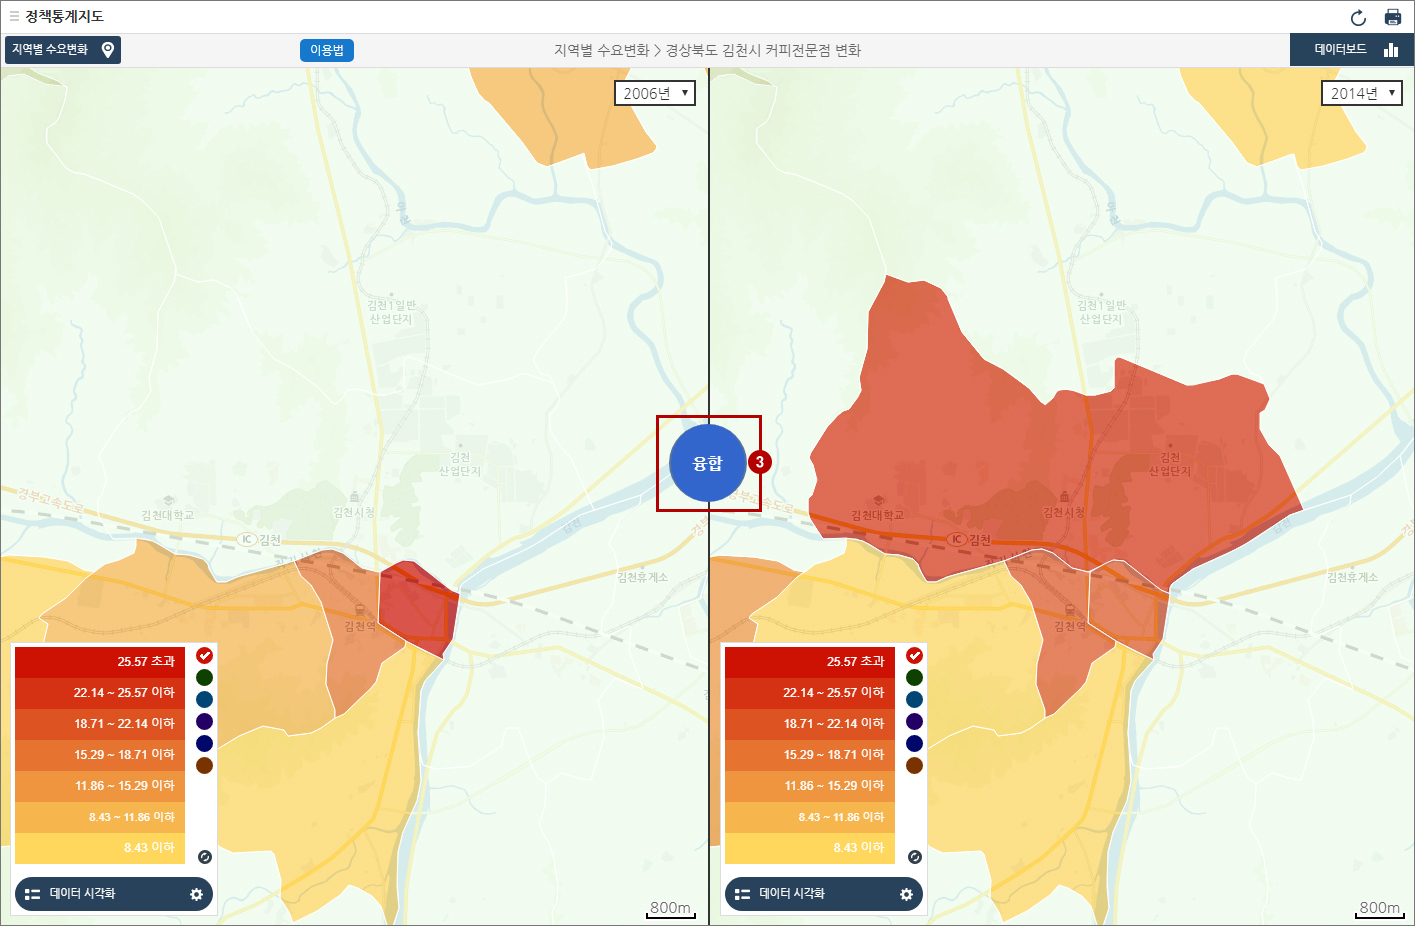Click the 김천휴게소 label on the 2006 map
Screen dimensions: 1415x926
[642, 577]
